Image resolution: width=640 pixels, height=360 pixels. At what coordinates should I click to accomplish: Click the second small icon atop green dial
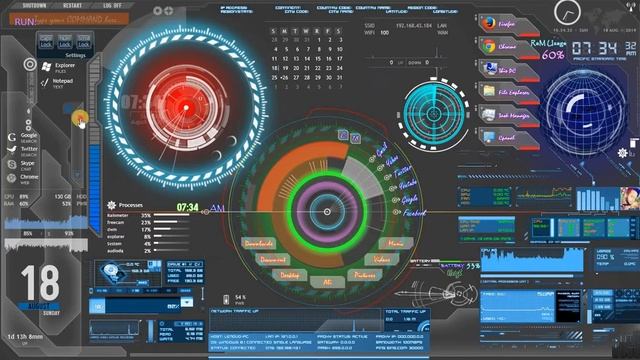(356, 138)
